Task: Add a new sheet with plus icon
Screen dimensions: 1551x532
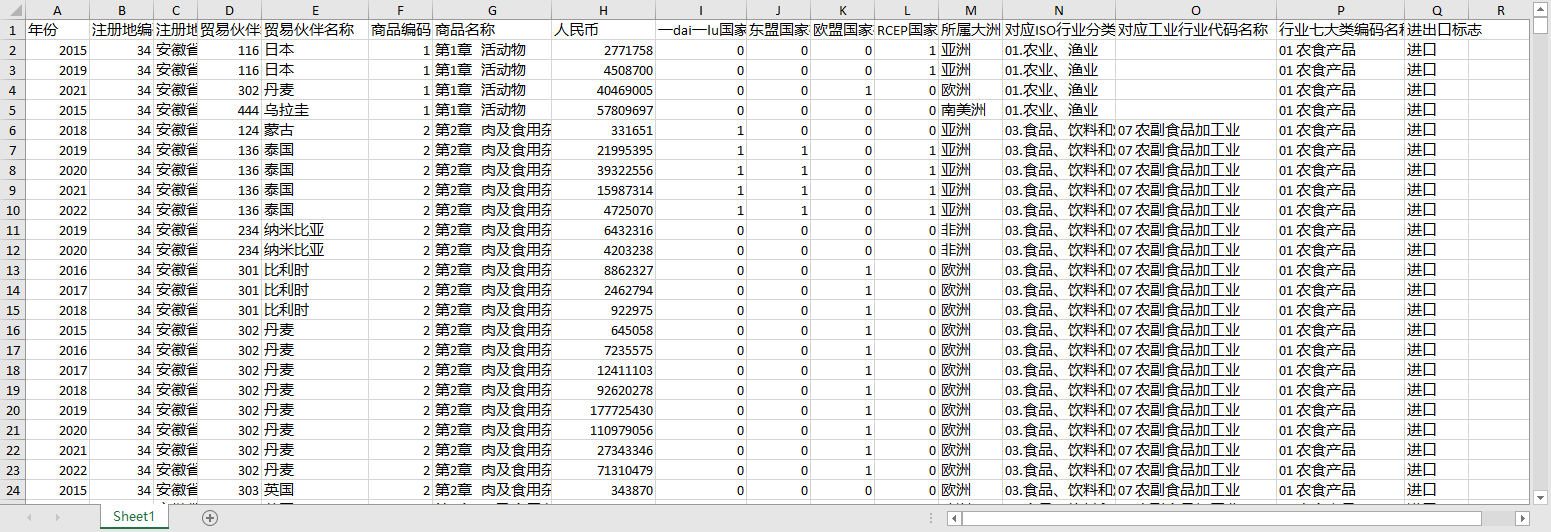Action: (x=209, y=517)
